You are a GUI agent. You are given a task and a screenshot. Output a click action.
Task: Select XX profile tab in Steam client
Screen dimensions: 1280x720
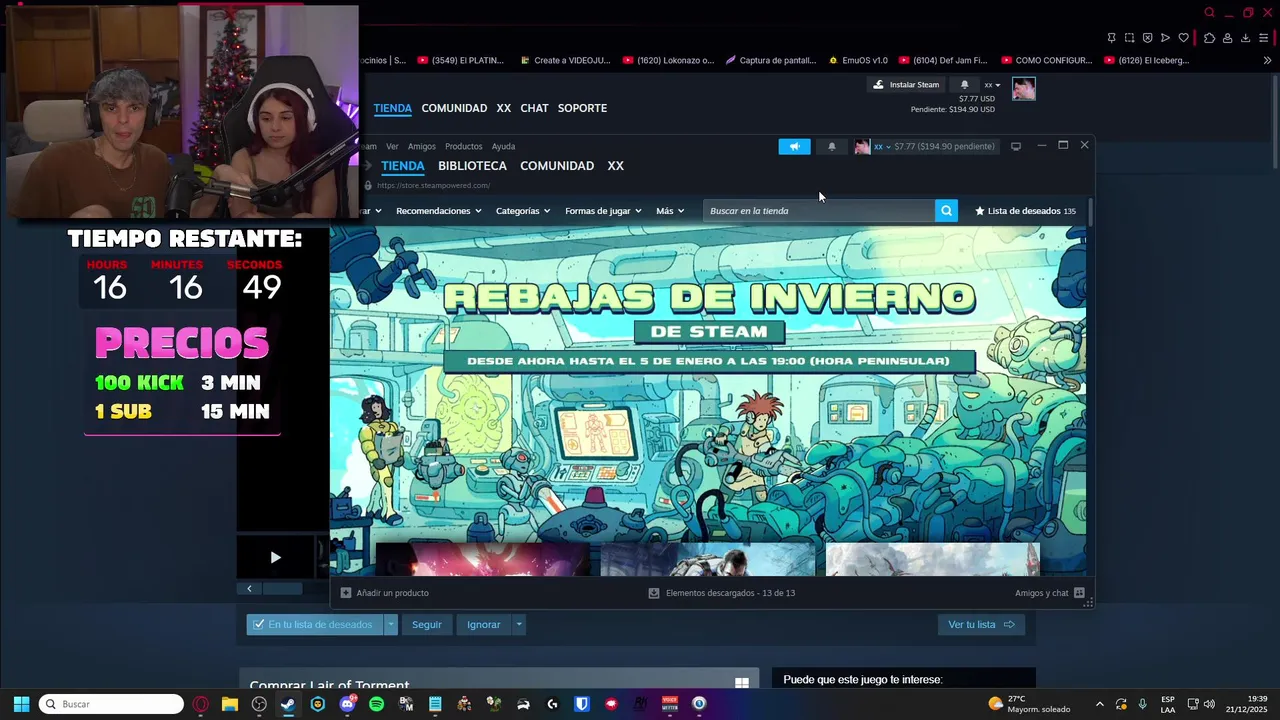tap(616, 166)
